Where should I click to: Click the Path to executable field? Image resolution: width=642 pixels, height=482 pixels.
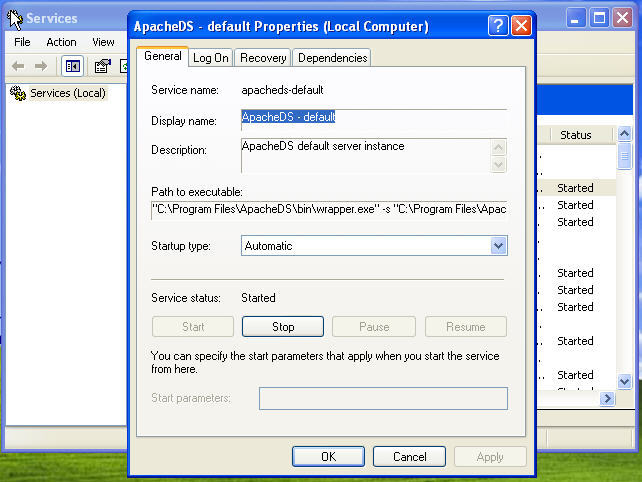click(329, 210)
